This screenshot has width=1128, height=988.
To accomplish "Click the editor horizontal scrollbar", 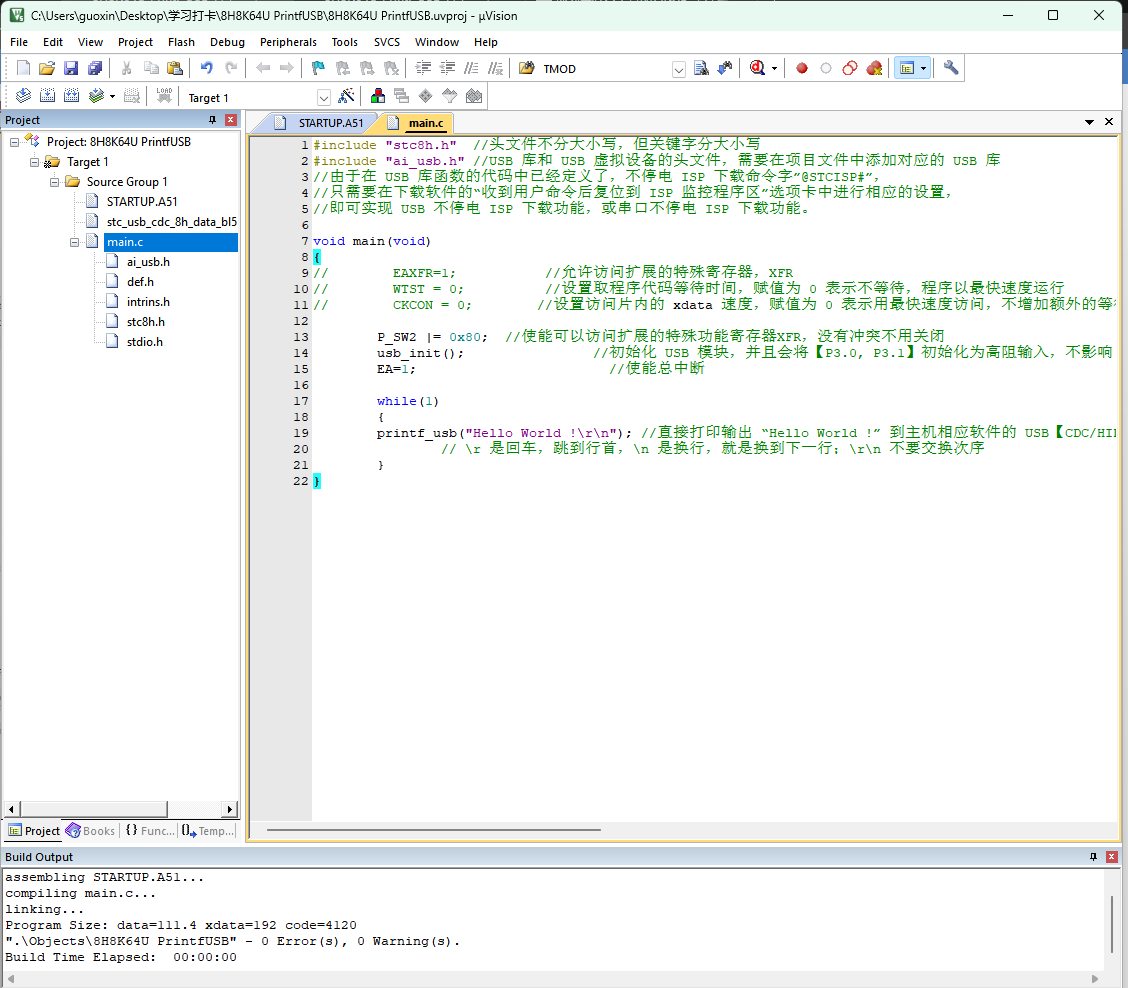I will [433, 829].
